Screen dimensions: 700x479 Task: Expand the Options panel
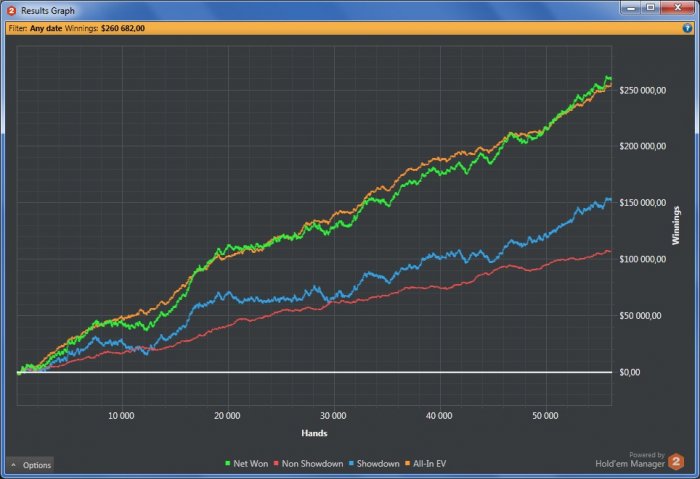(30, 465)
